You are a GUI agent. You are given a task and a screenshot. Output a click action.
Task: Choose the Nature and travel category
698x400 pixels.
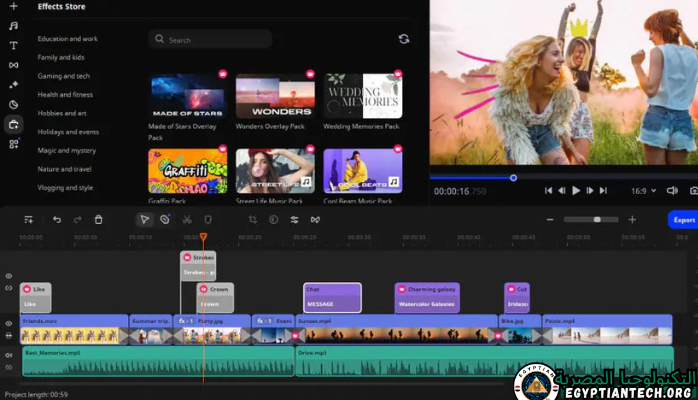(65, 169)
